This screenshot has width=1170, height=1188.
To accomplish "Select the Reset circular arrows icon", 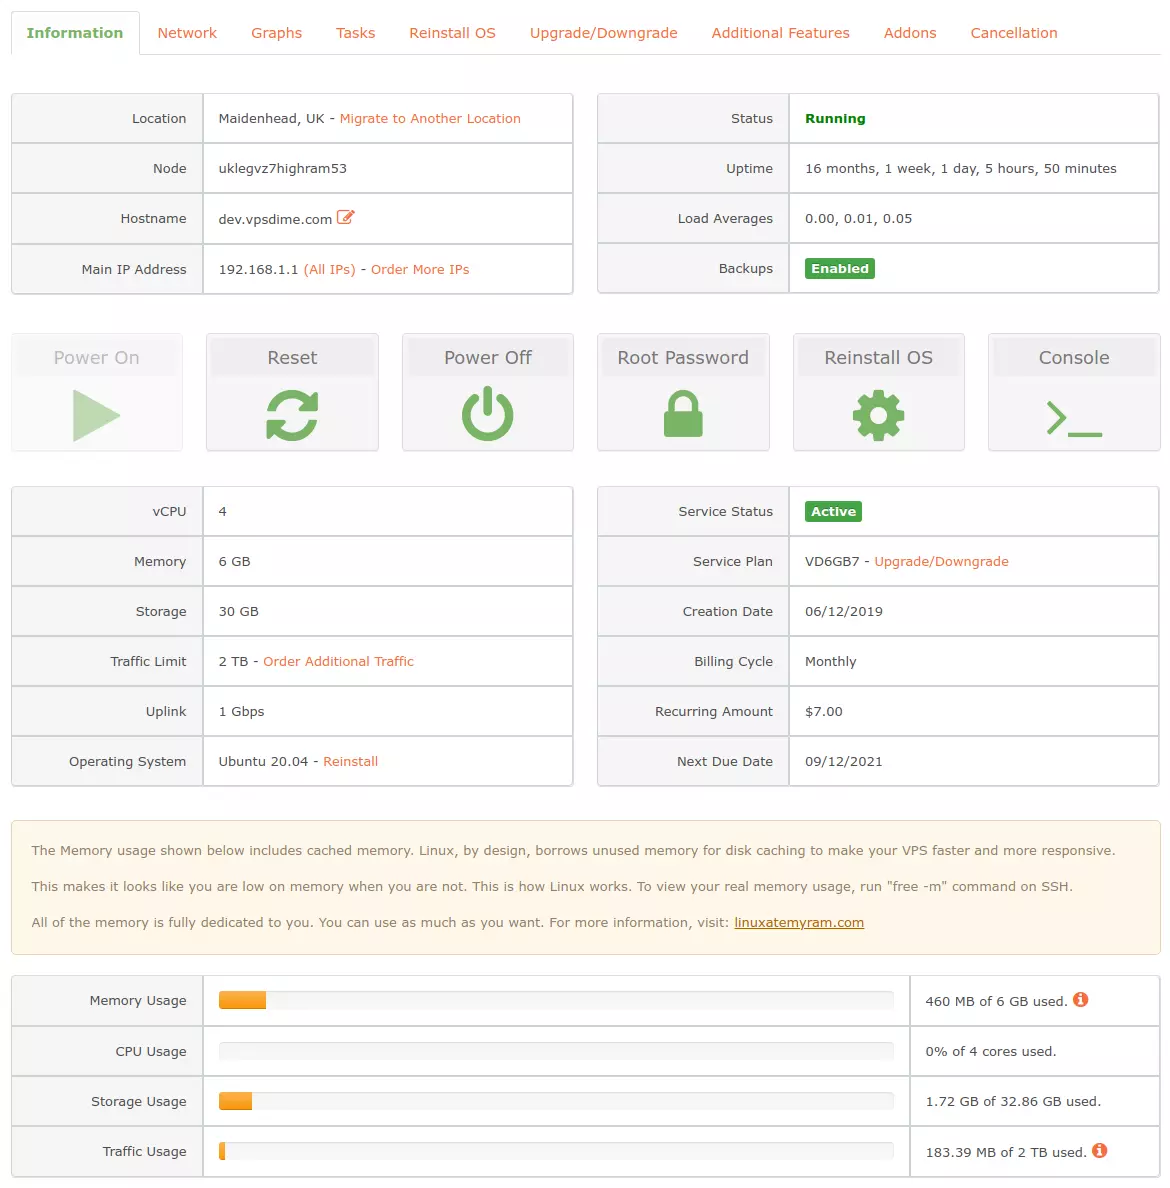I will (x=292, y=415).
